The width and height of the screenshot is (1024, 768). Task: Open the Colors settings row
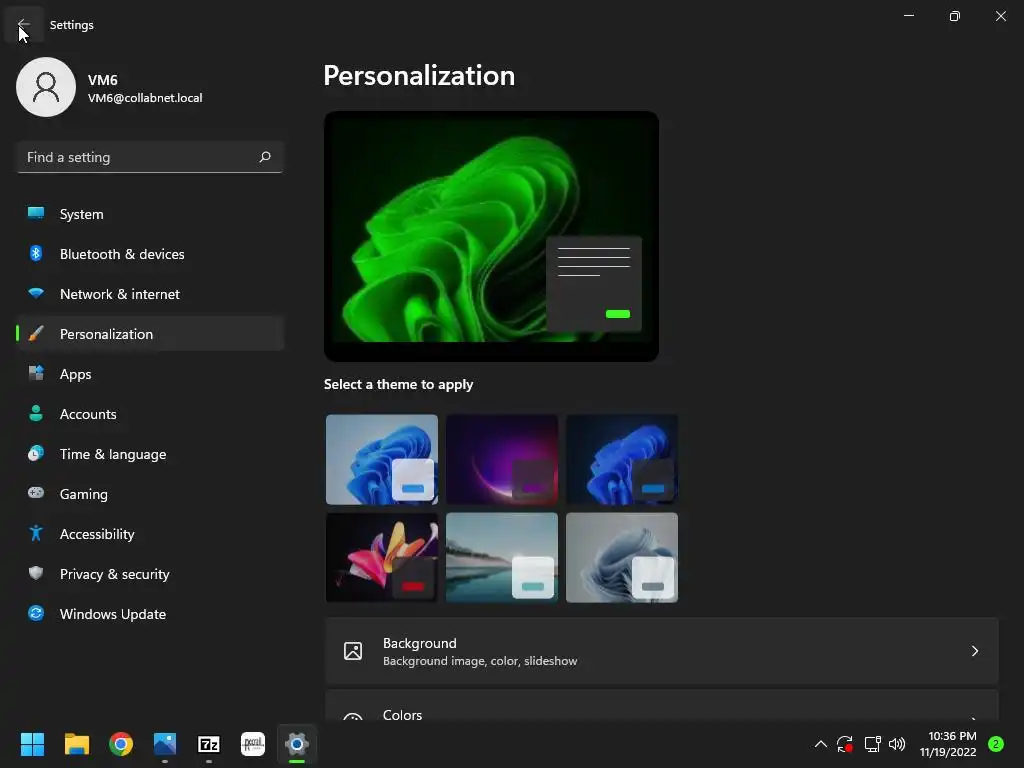click(662, 705)
